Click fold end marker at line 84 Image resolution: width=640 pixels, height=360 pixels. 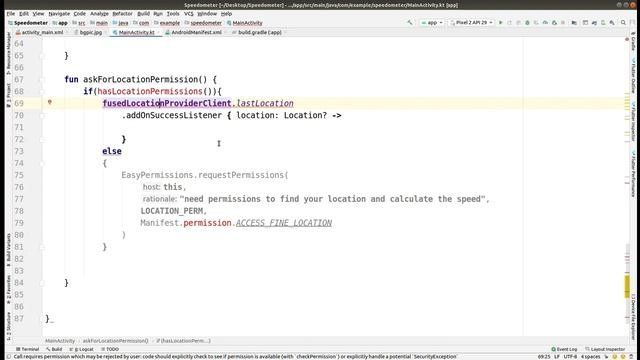point(42,283)
